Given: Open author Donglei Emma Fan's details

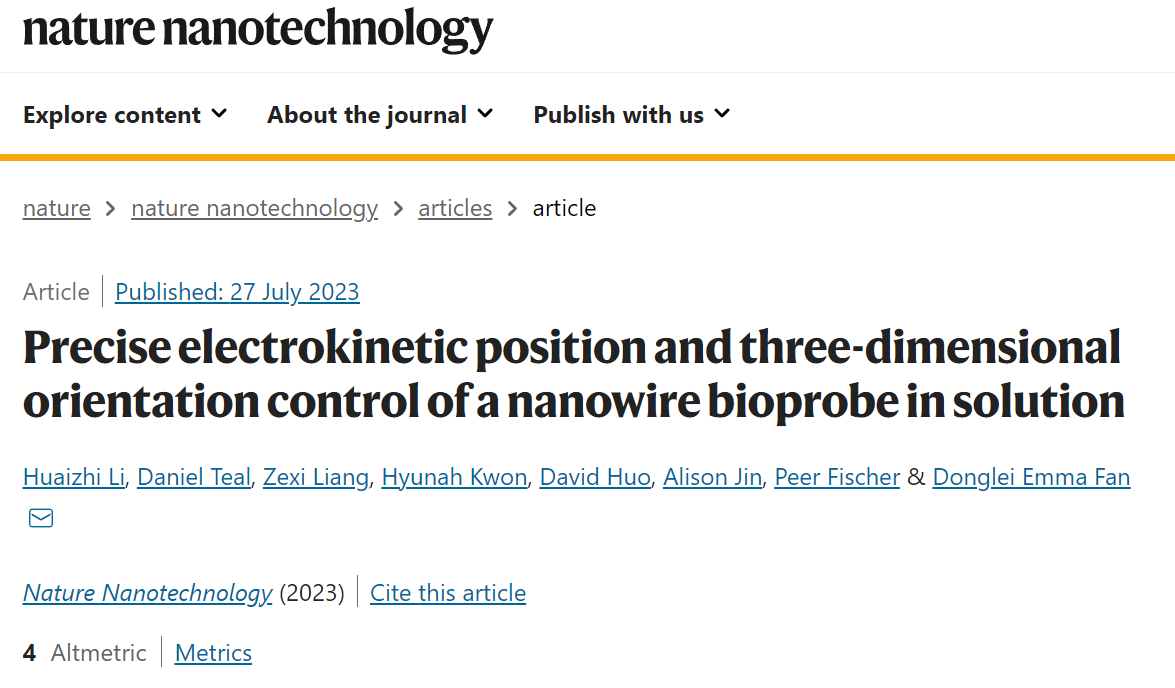Looking at the screenshot, I should 1031,477.
